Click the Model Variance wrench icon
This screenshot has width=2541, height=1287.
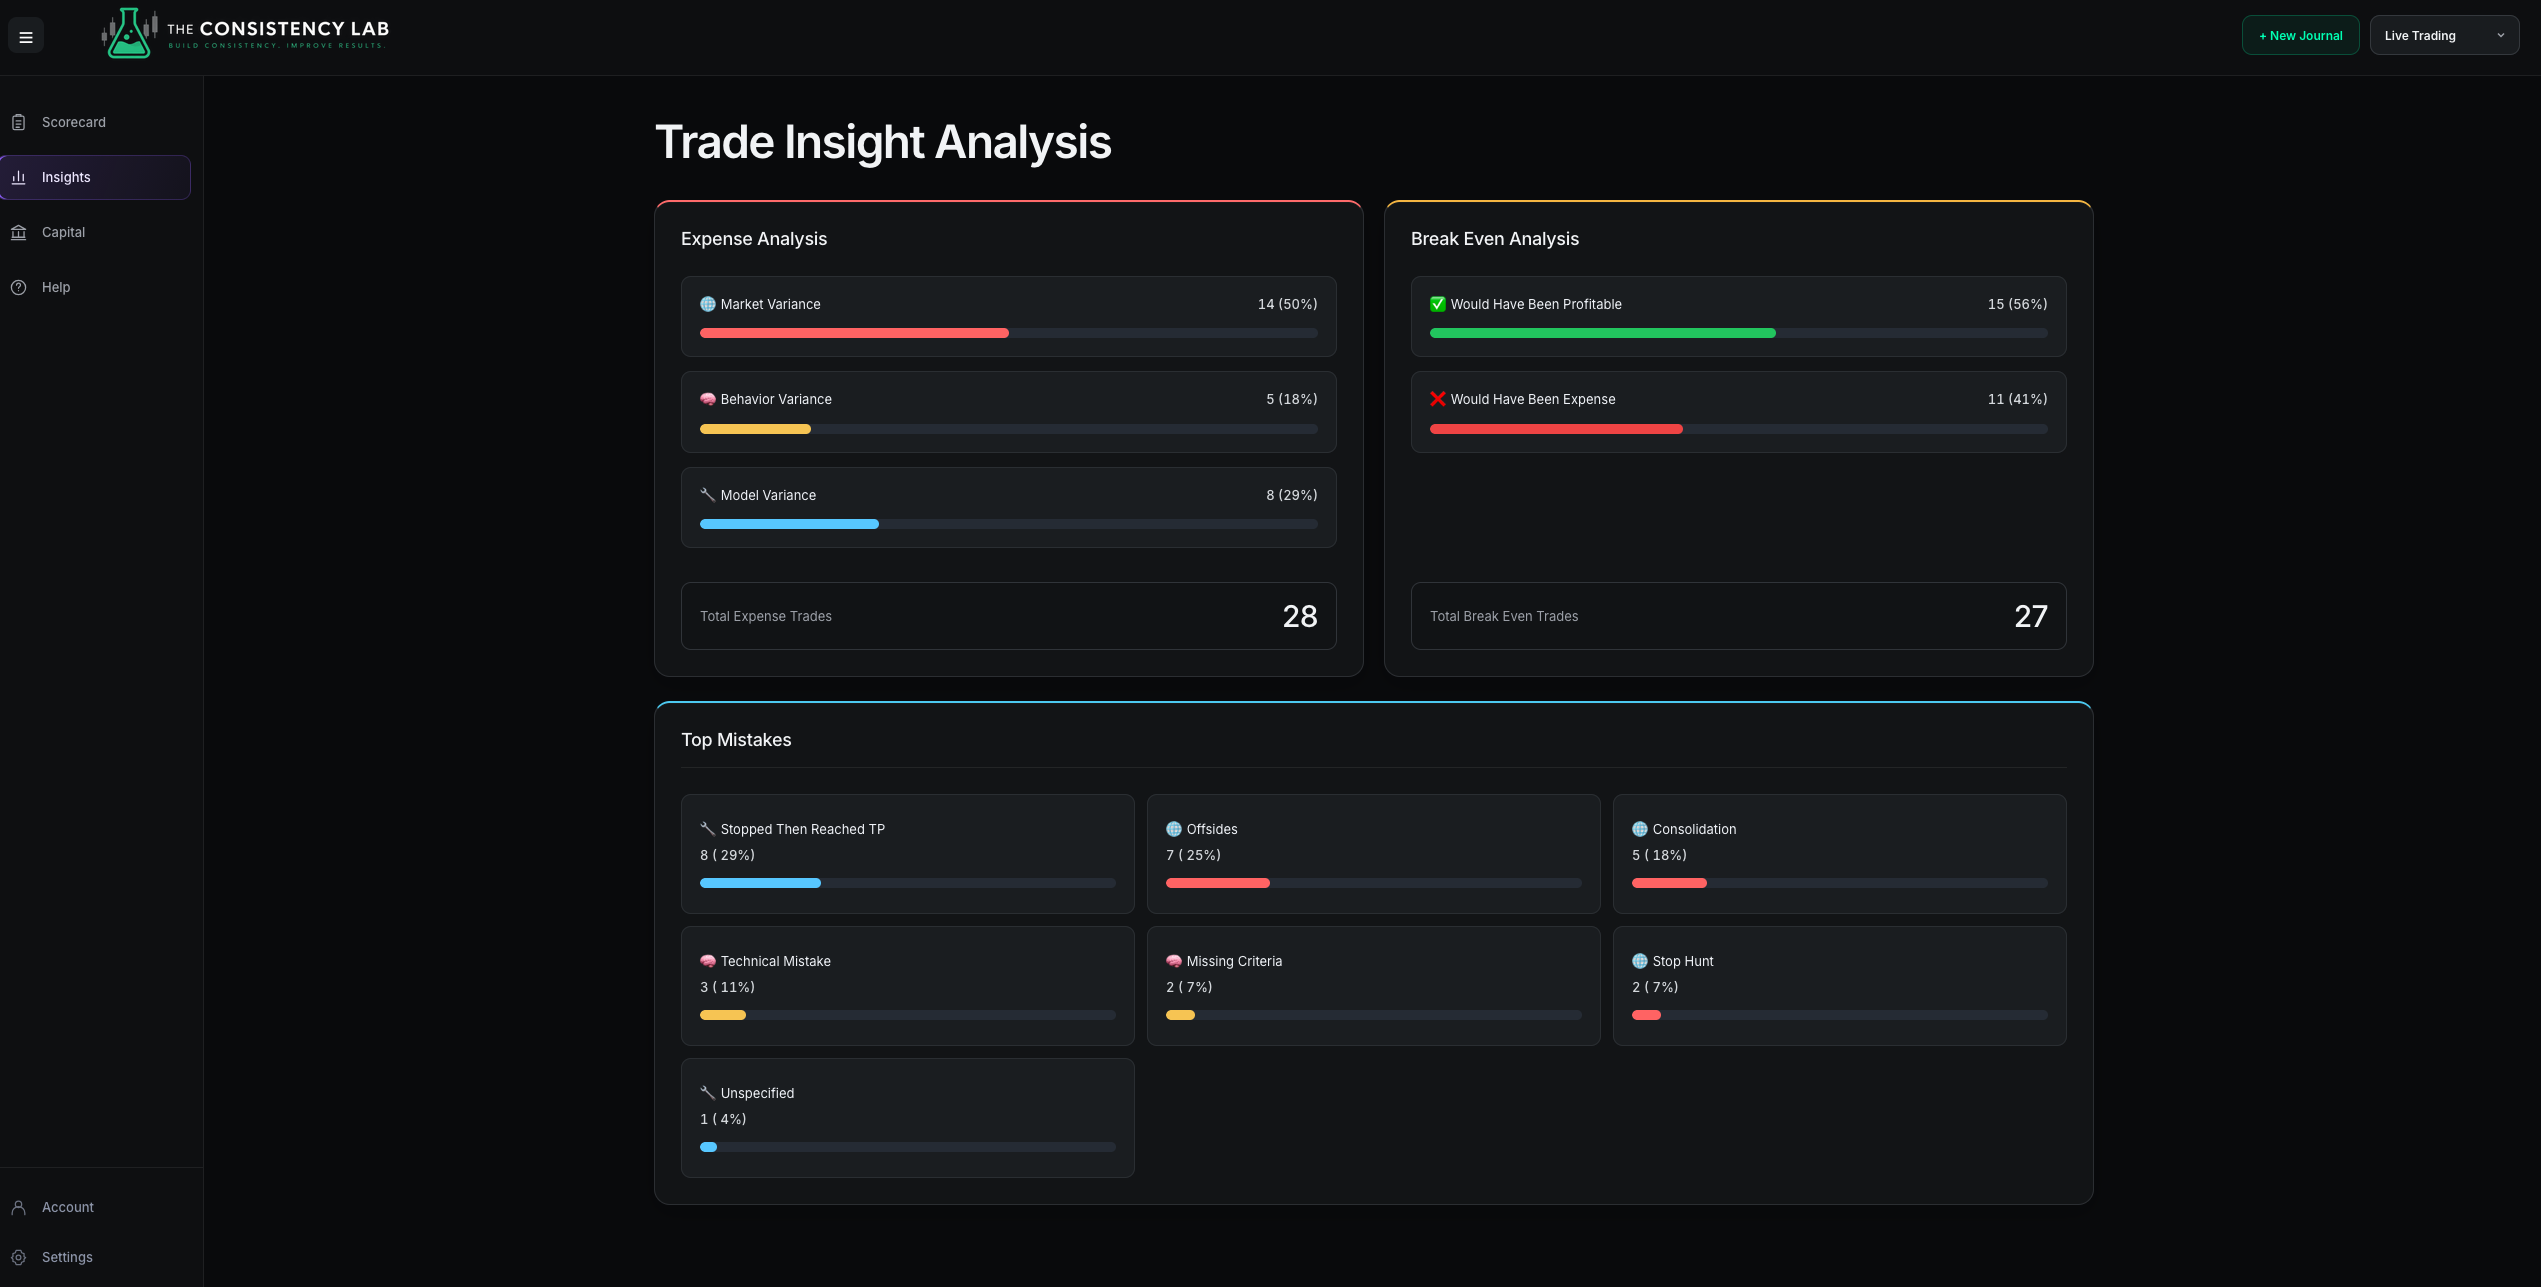pyautogui.click(x=708, y=495)
